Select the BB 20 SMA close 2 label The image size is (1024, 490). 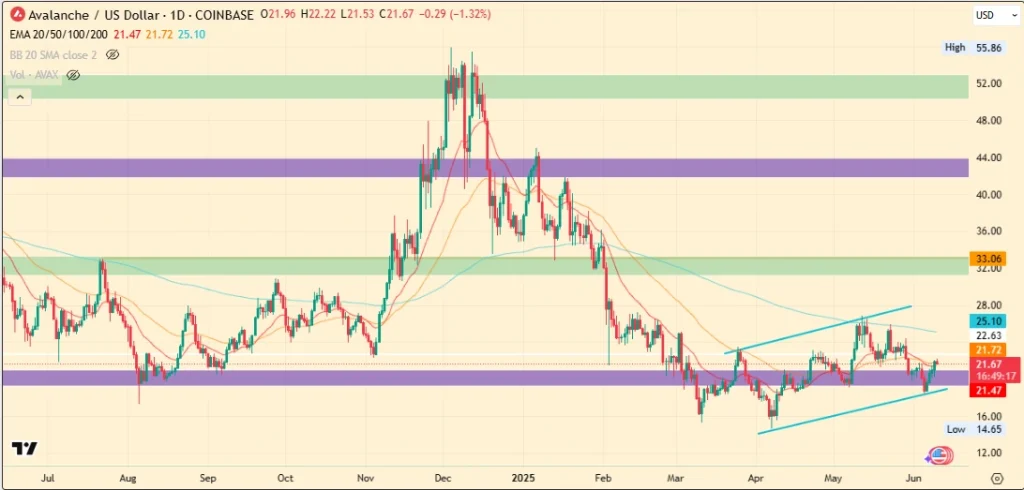pos(53,55)
